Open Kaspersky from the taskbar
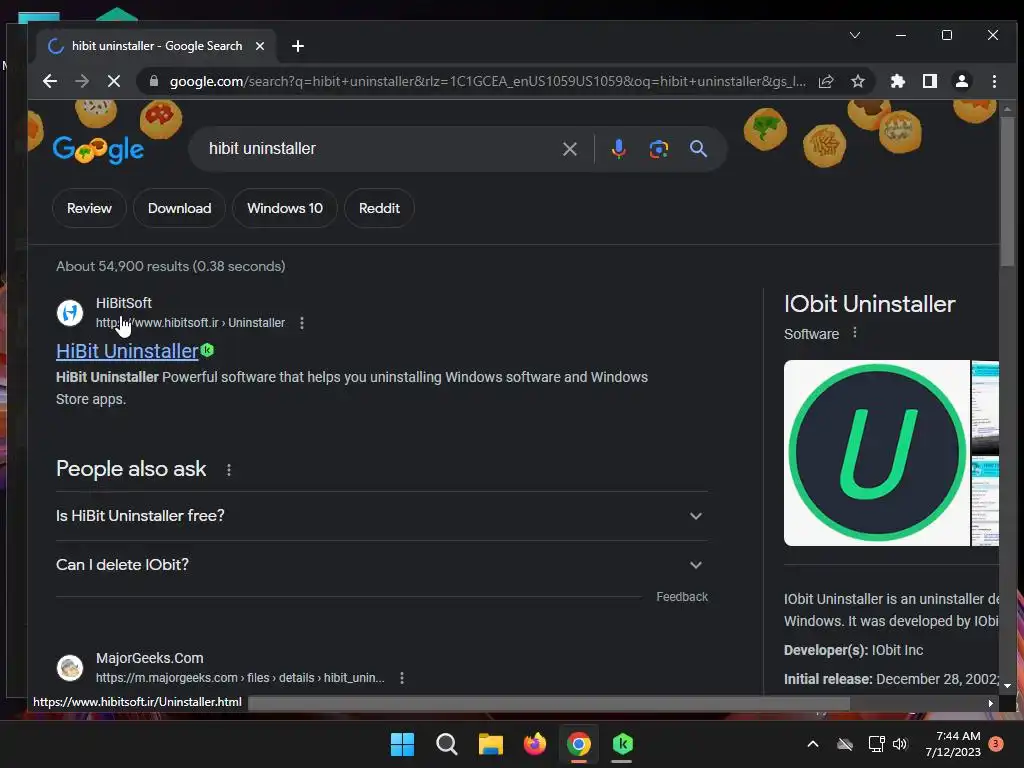The image size is (1024, 768). (623, 744)
